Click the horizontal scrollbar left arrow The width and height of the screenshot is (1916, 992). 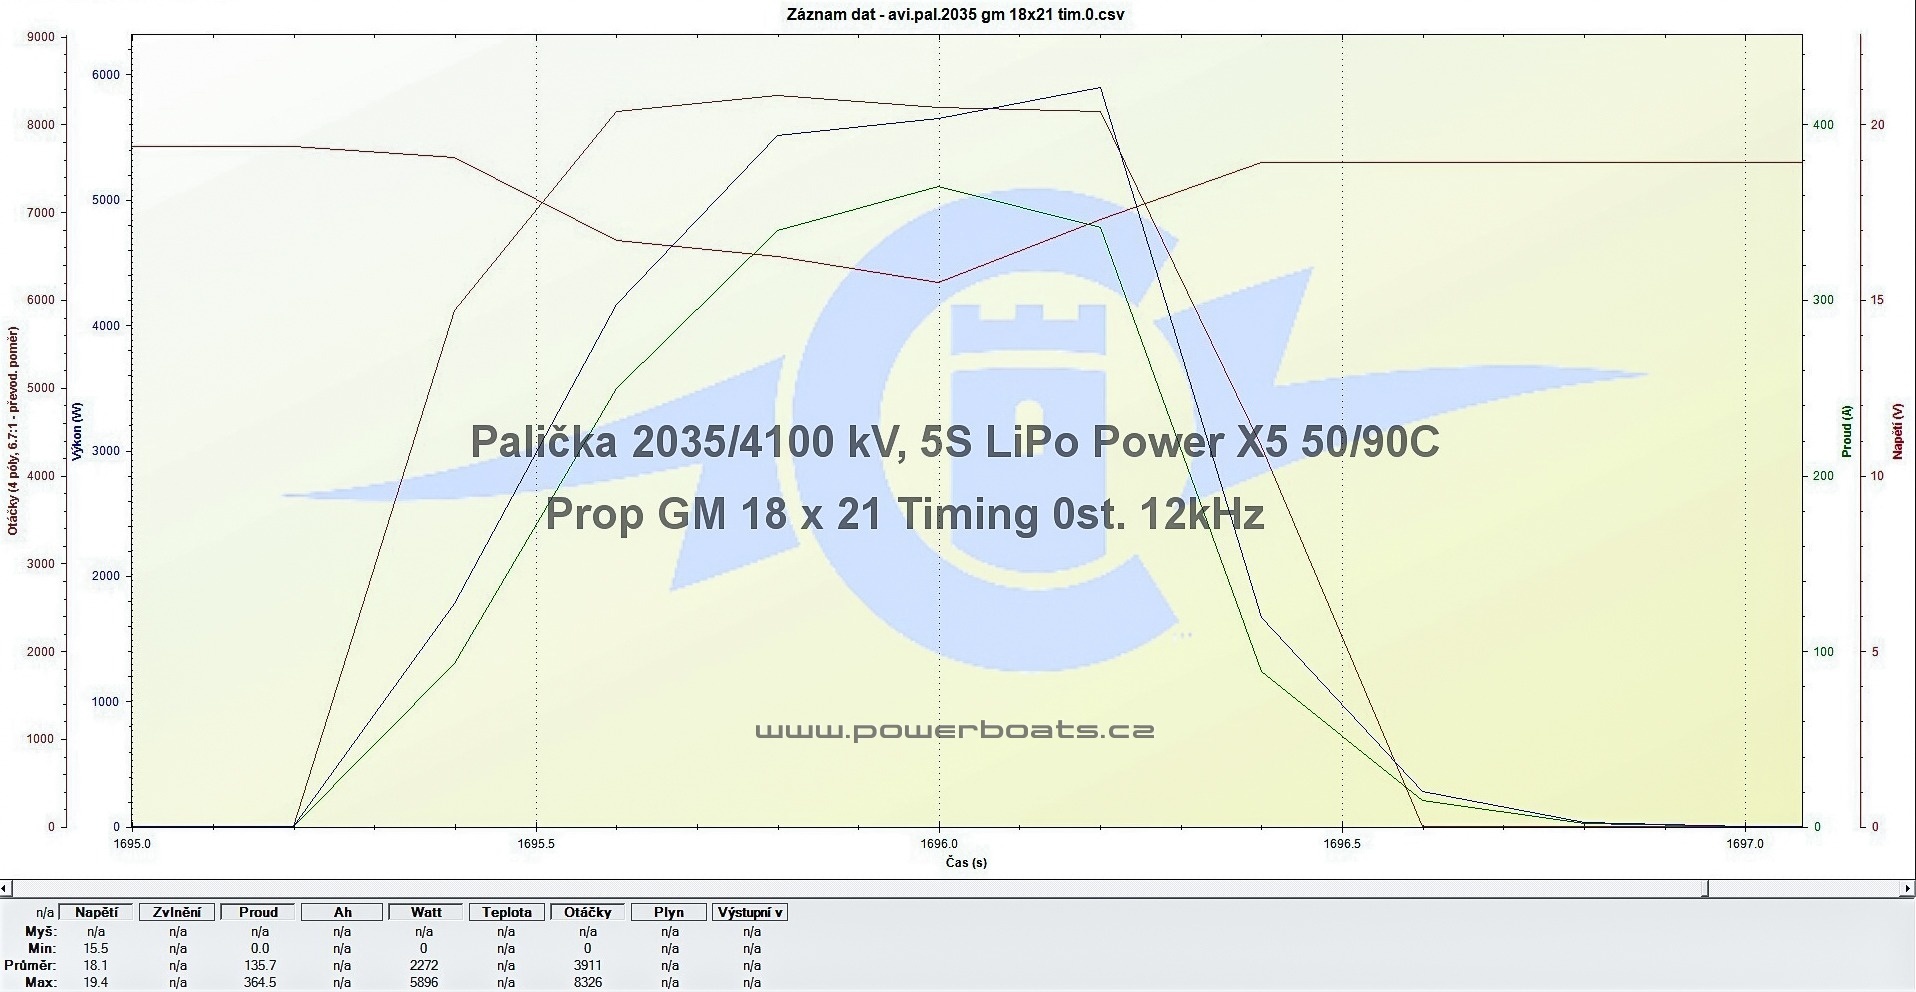click(7, 888)
